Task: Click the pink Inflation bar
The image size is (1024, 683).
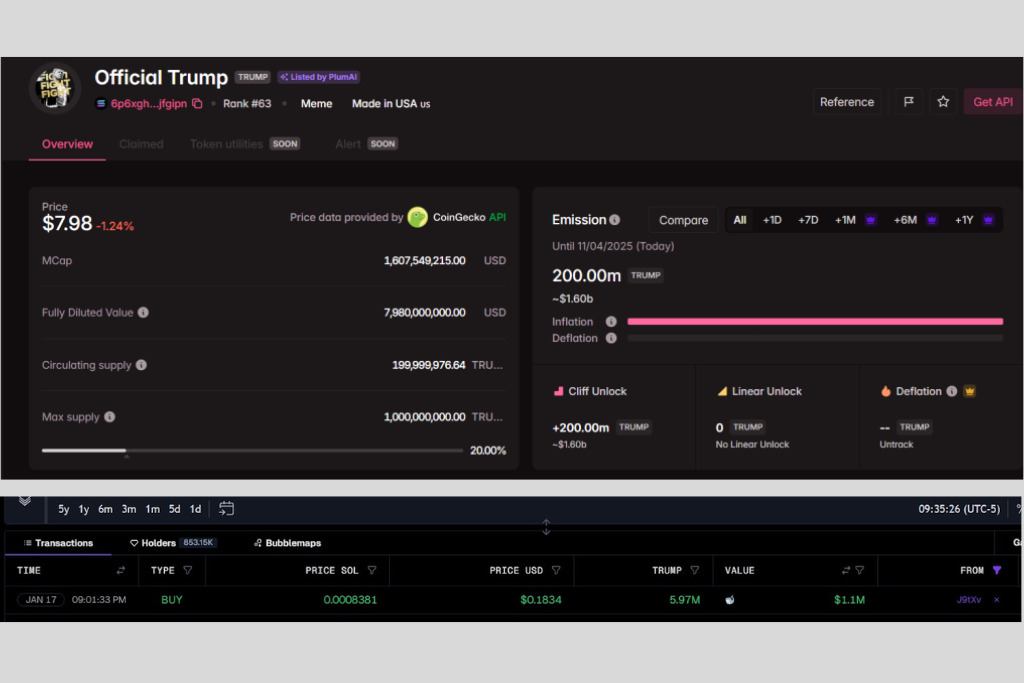Action: (815, 321)
